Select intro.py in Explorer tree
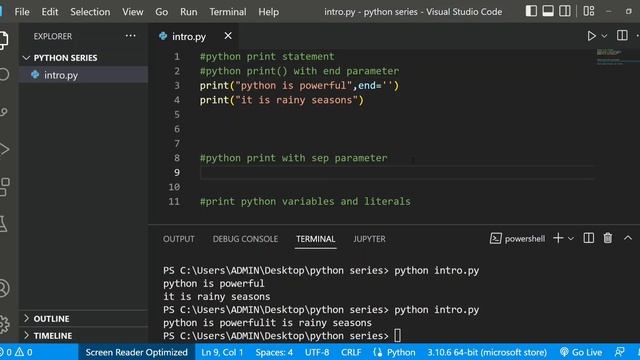Image resolution: width=640 pixels, height=360 pixels. [x=83, y=75]
